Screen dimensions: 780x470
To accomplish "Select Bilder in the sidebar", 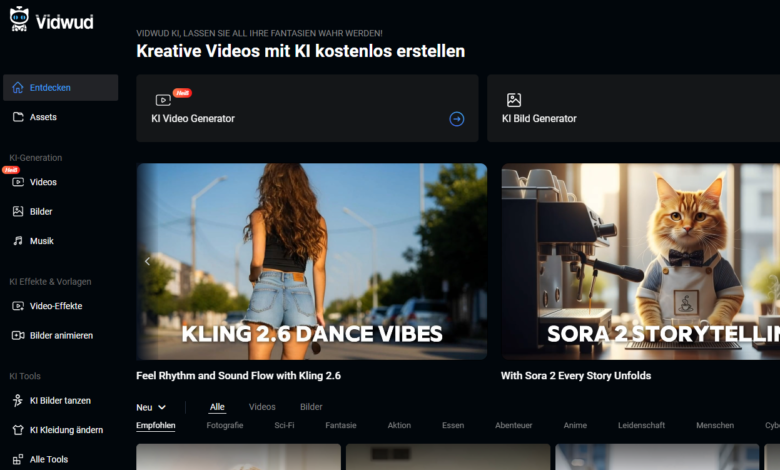I will 41,211.
